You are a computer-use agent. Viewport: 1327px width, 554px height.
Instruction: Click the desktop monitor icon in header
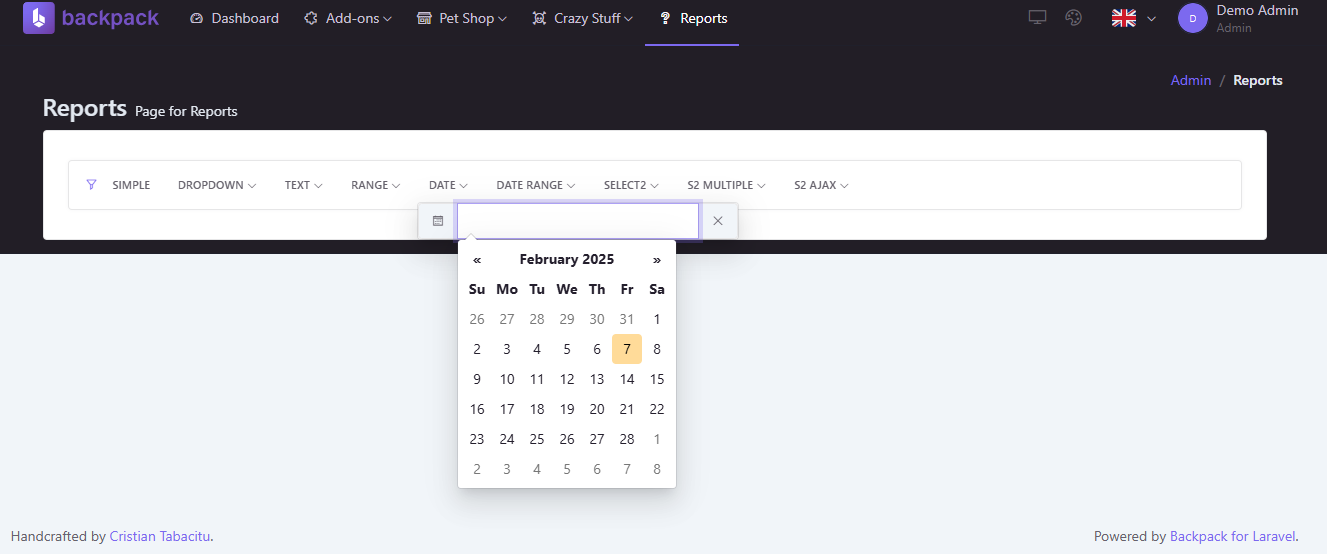[1038, 18]
